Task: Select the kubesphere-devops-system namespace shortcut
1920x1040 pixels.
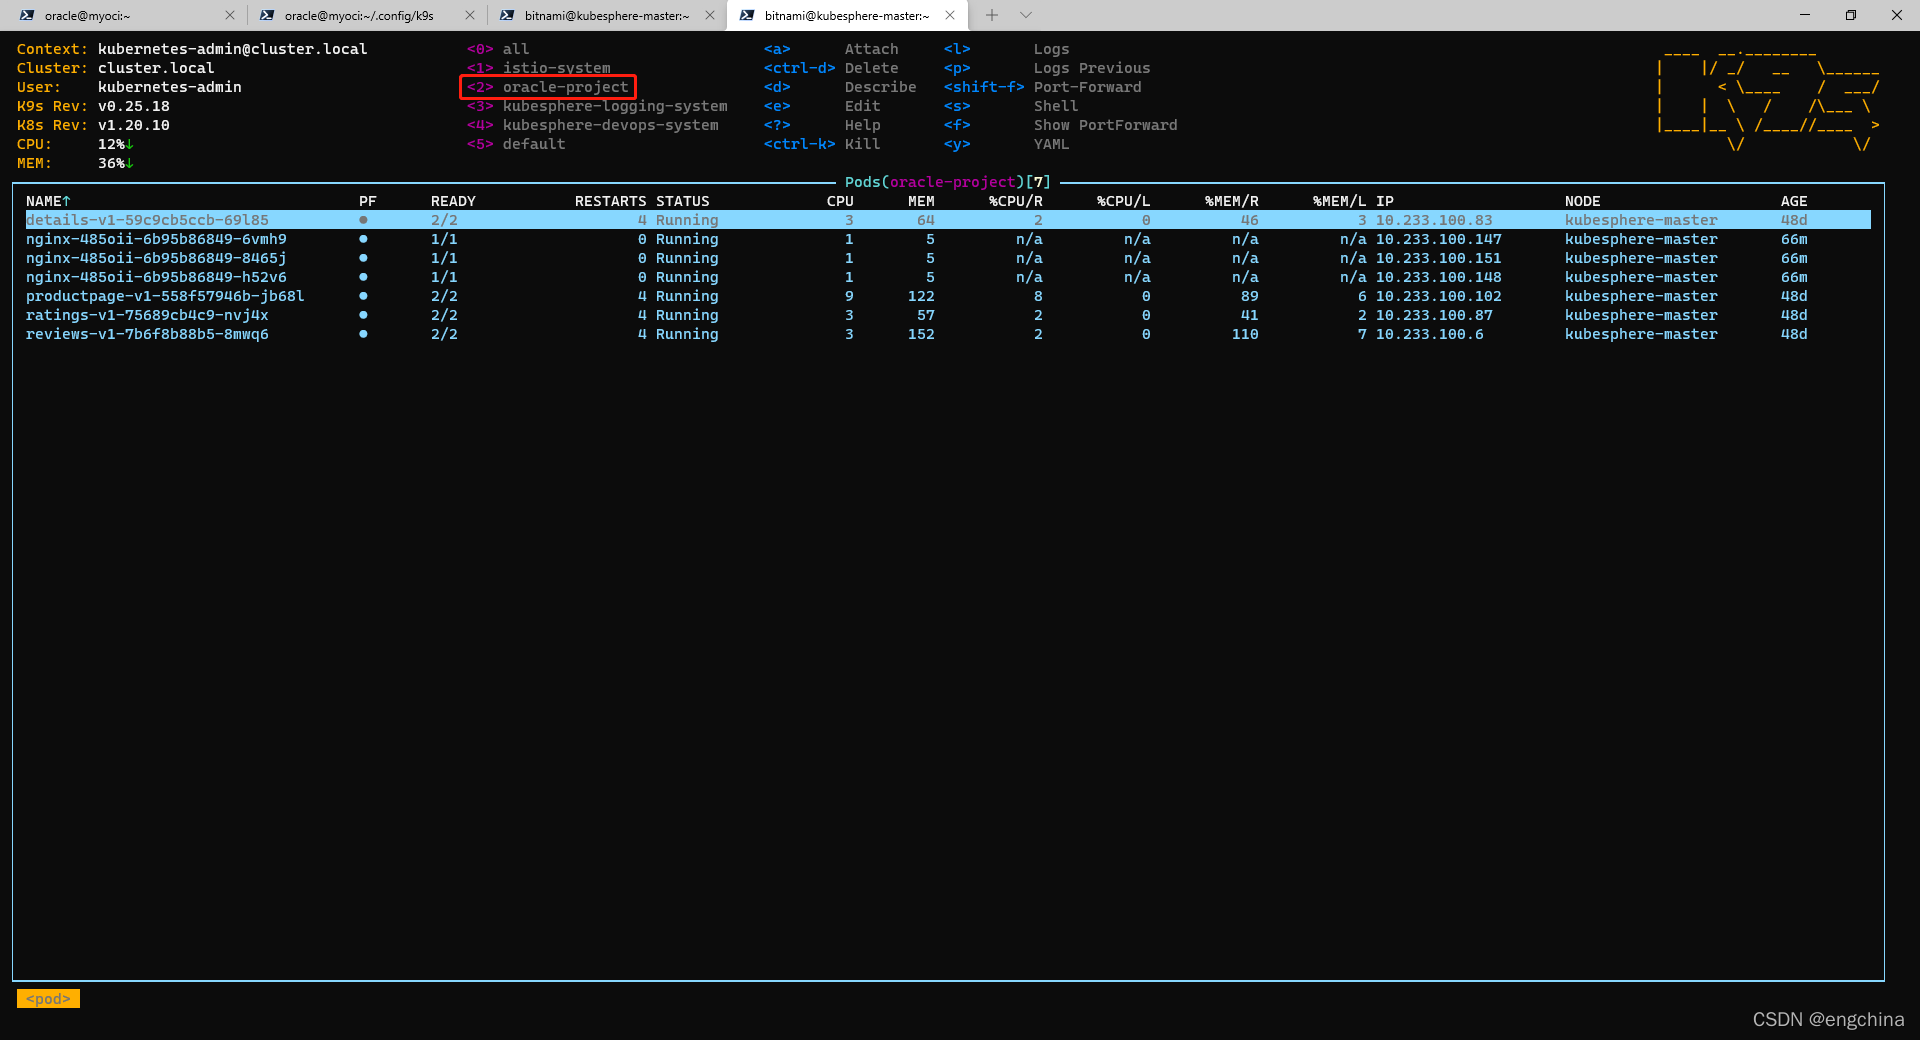Action: point(592,125)
